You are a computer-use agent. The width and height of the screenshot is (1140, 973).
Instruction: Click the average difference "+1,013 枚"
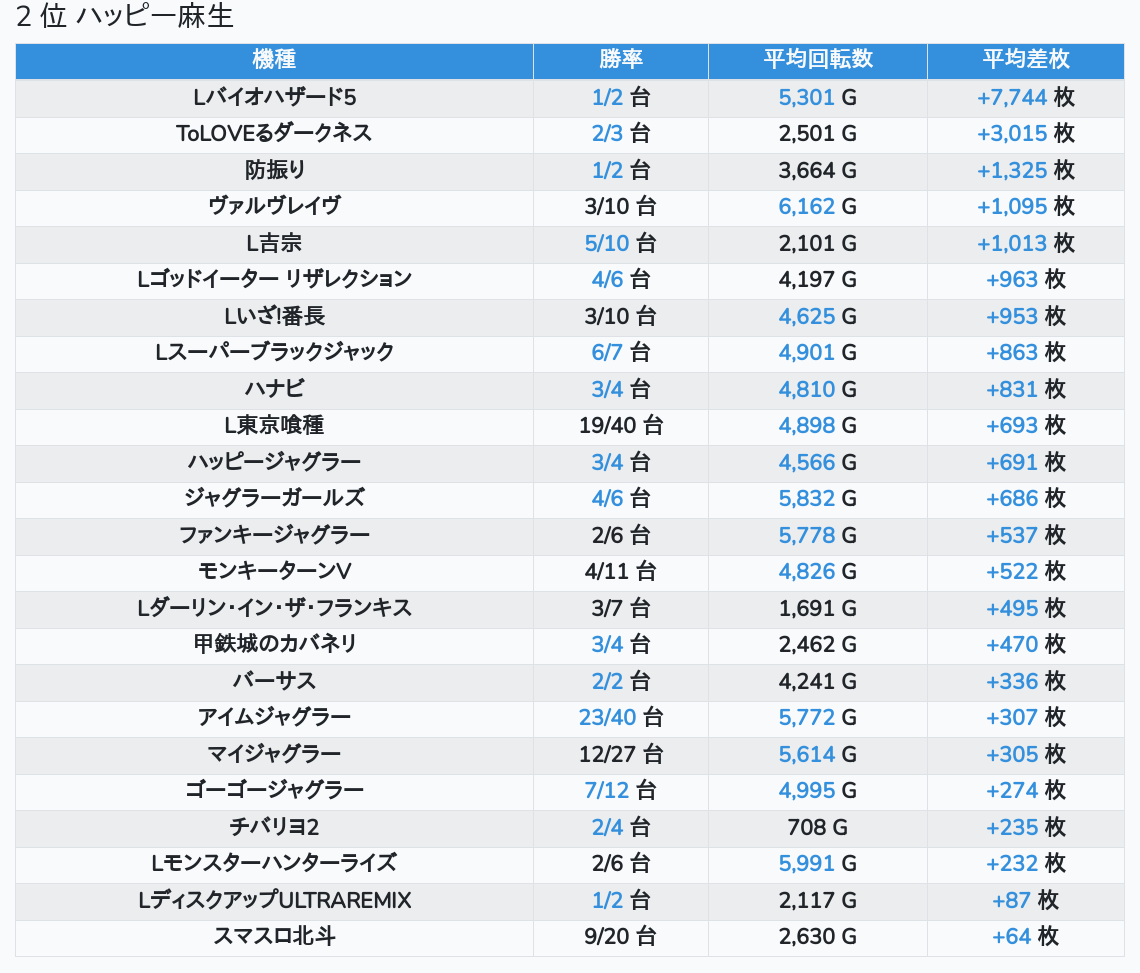point(1026,243)
